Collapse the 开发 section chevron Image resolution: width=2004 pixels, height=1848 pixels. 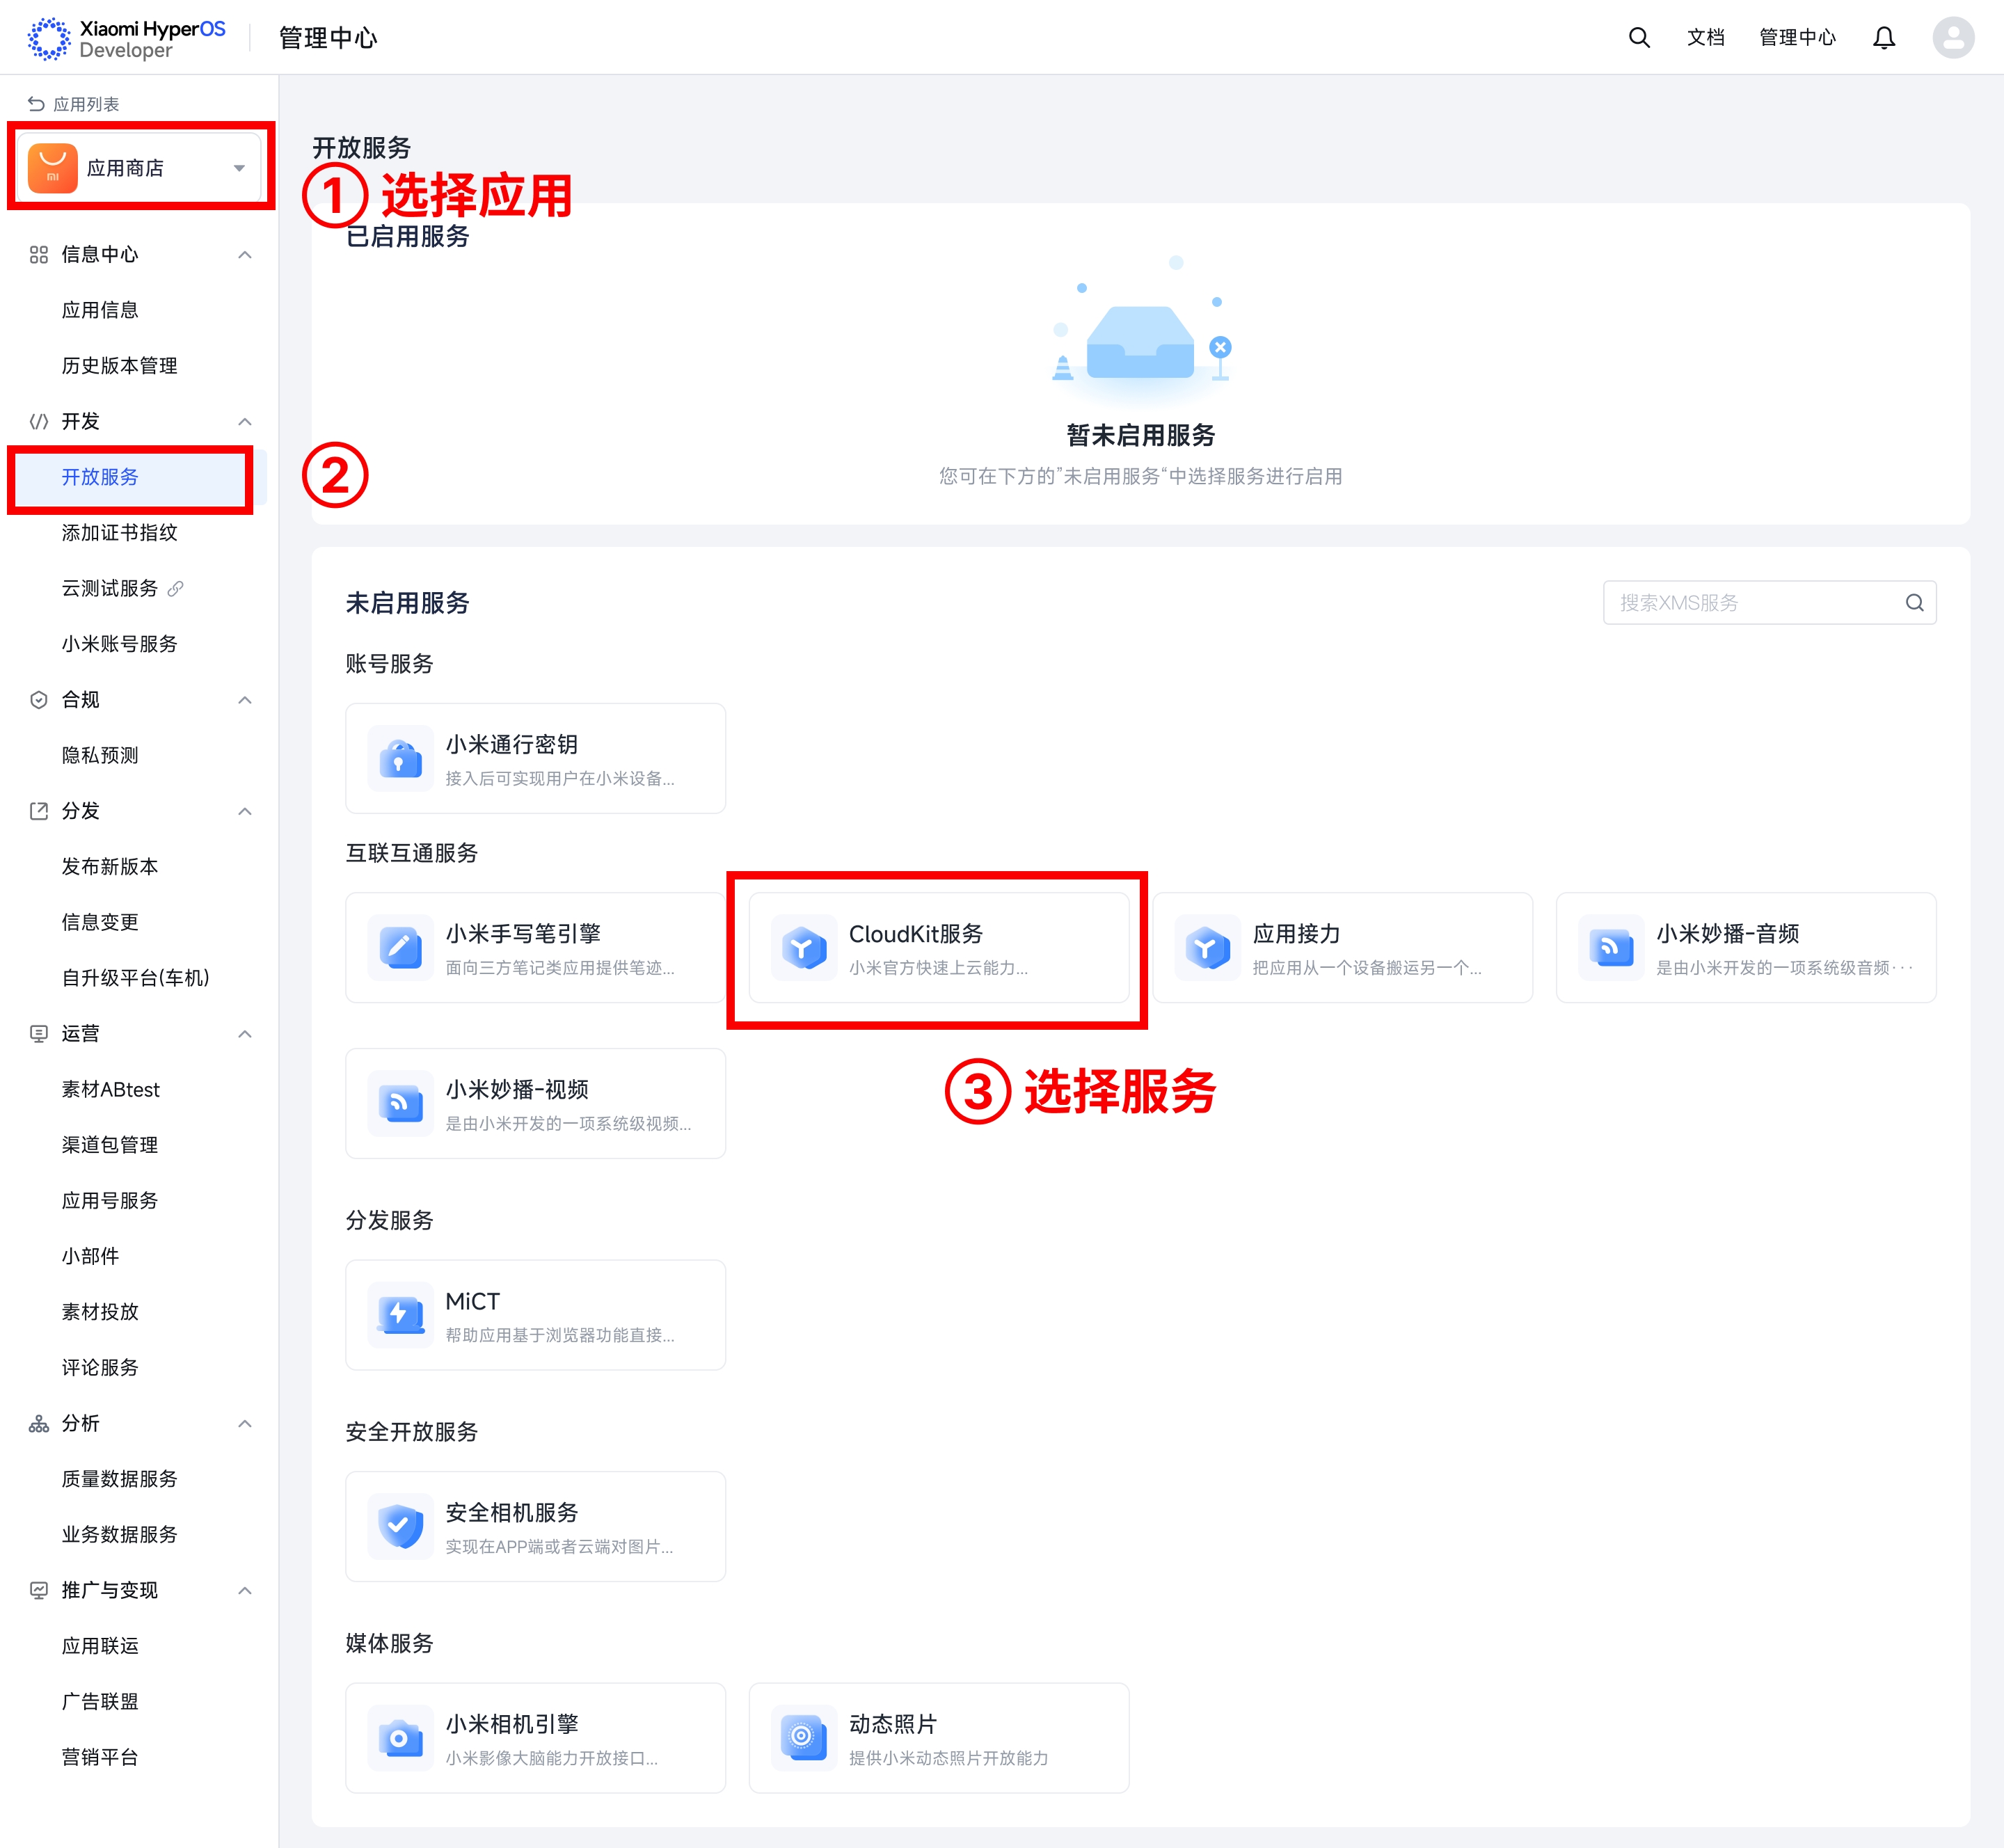pyautogui.click(x=245, y=421)
